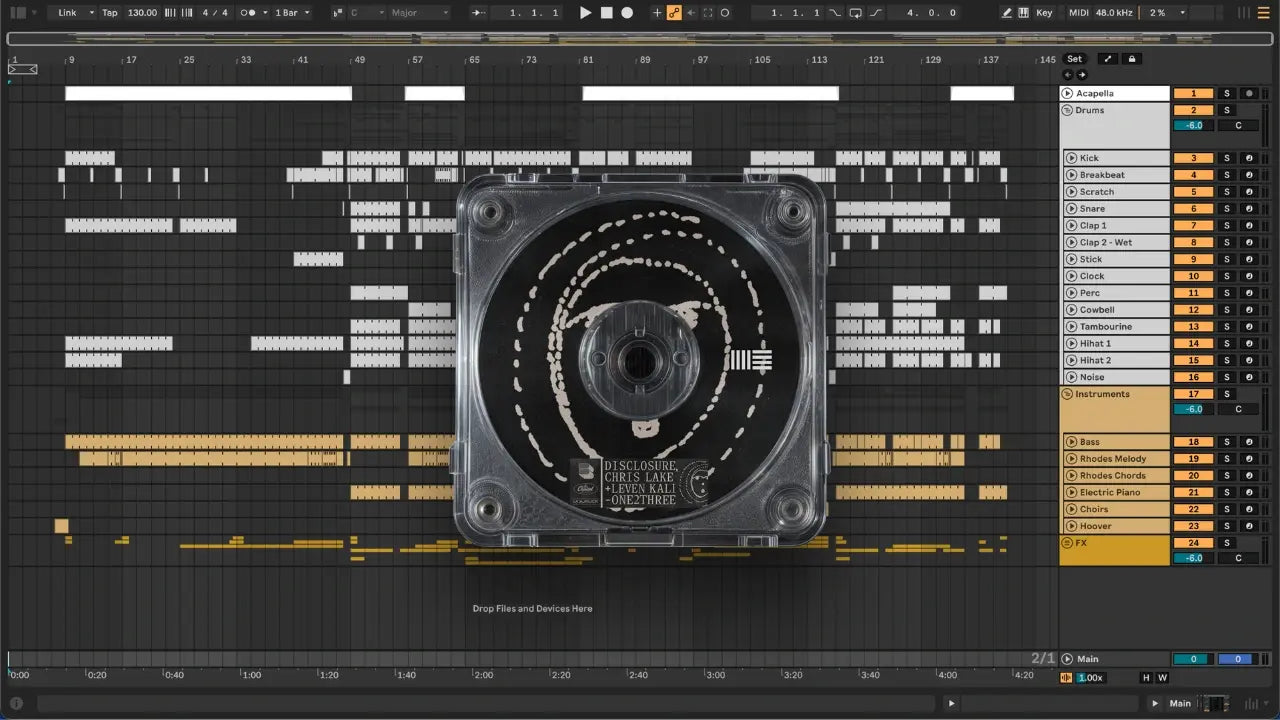The height and width of the screenshot is (720, 1280).
Task: Click the tempo field 130.00
Action: (x=142, y=13)
